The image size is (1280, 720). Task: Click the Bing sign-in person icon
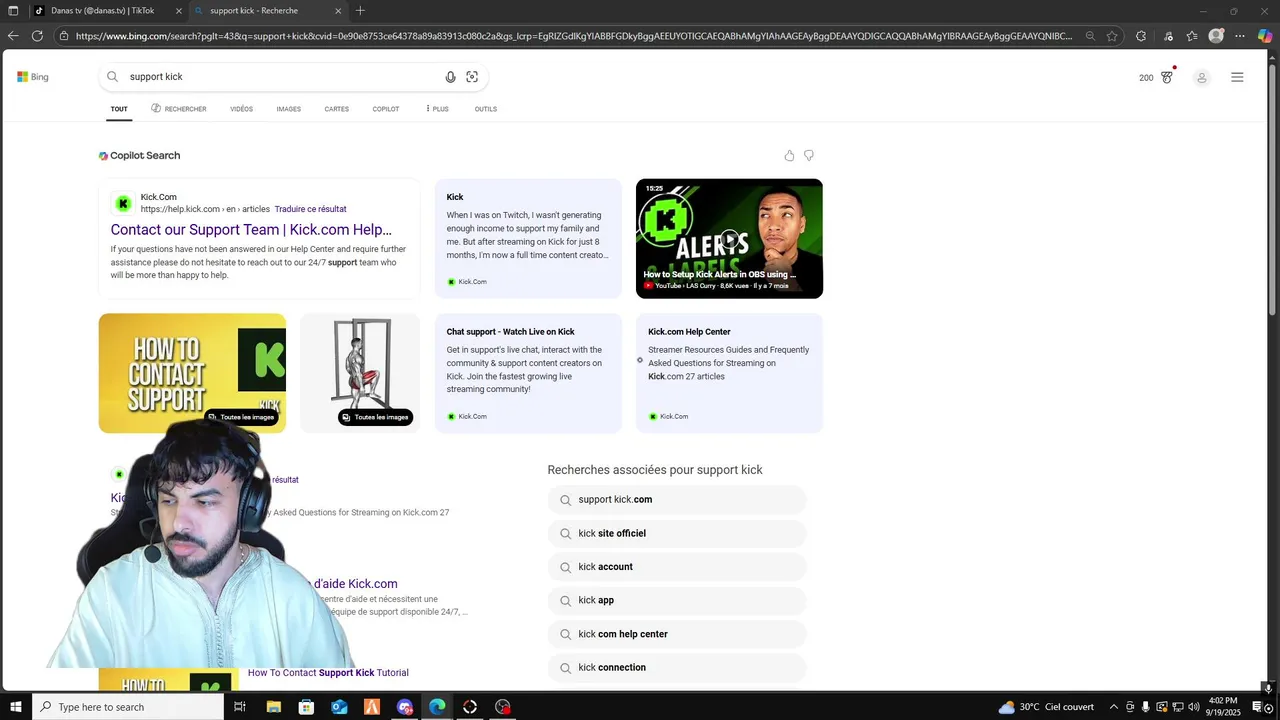point(1202,77)
